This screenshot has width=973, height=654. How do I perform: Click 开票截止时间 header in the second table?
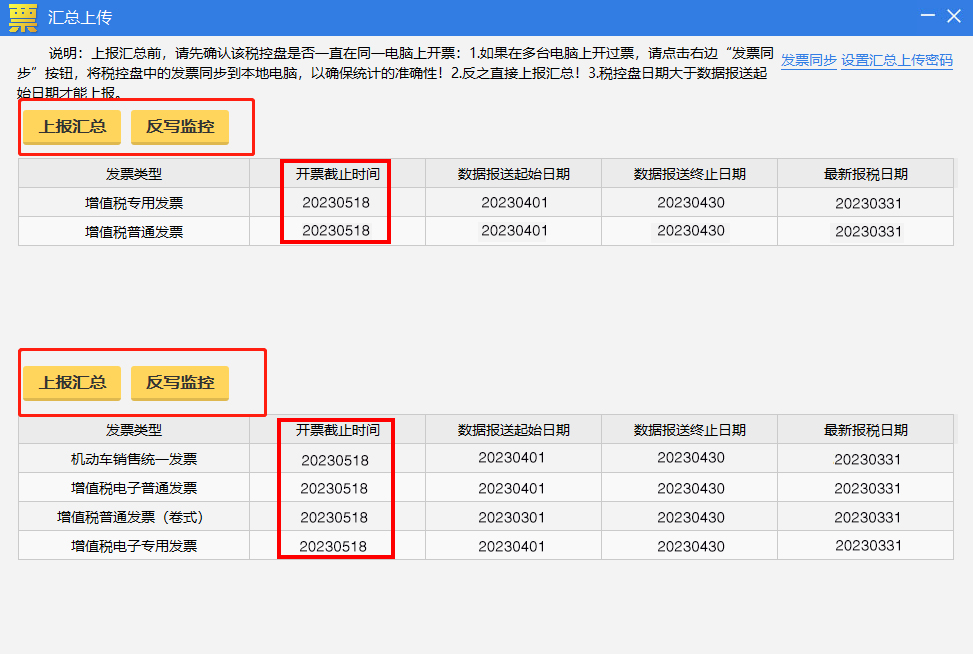[338, 430]
